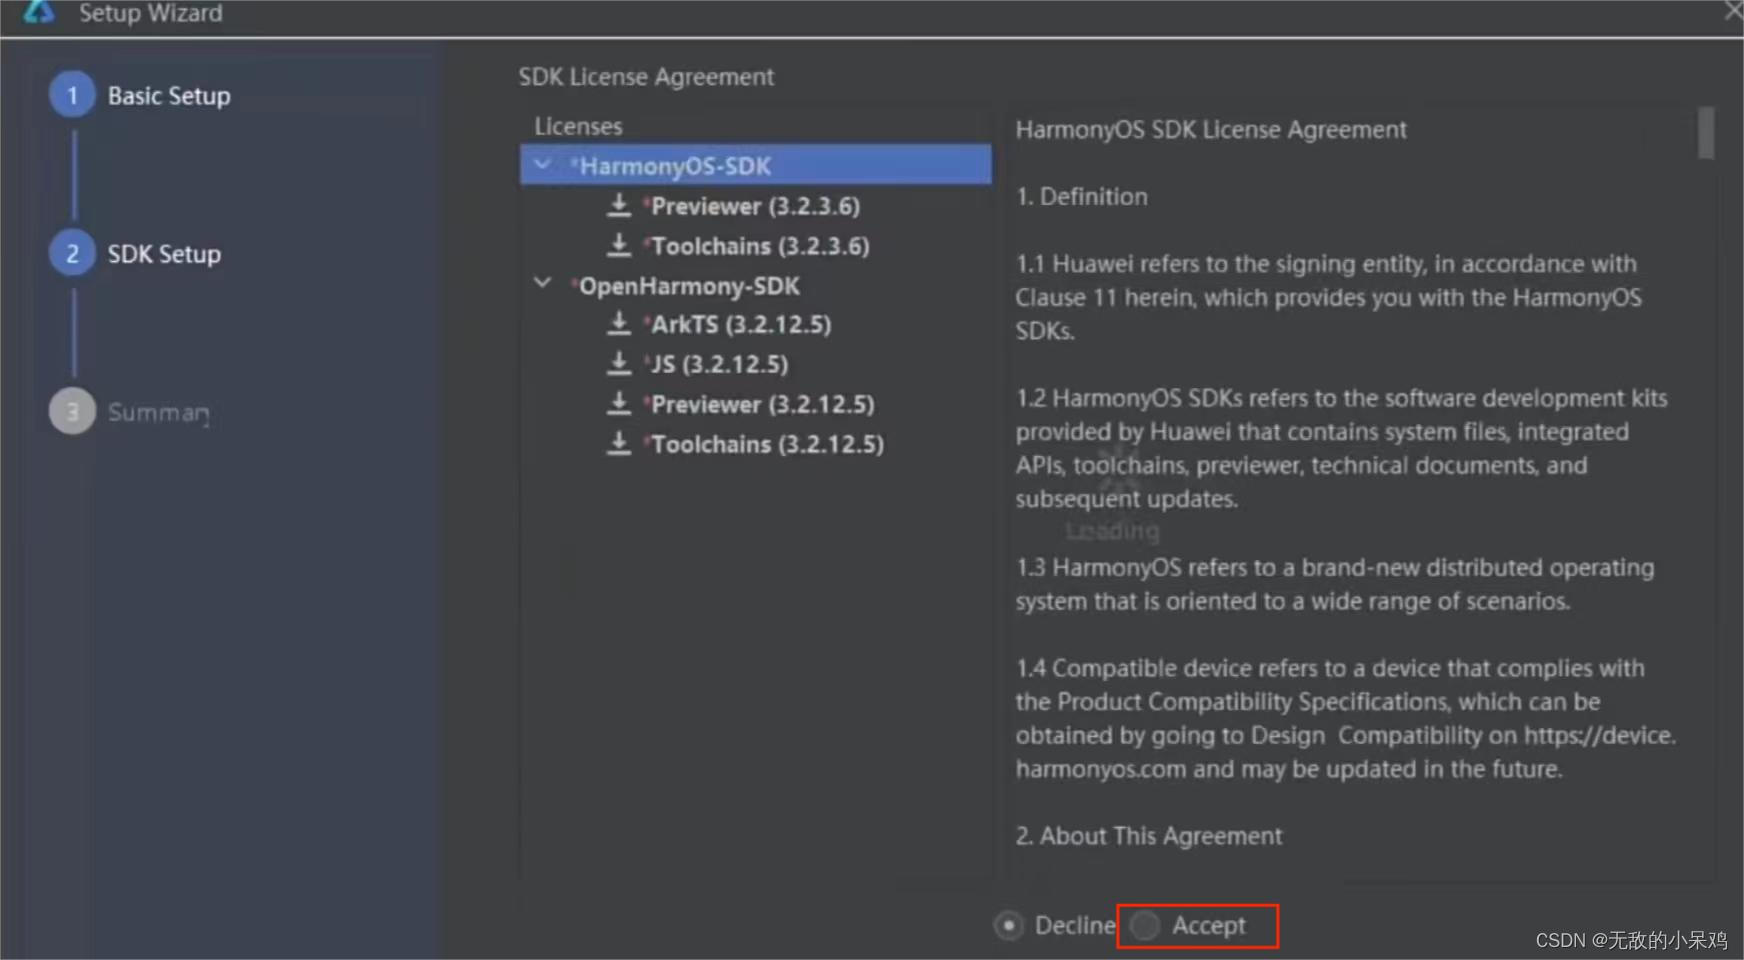
Task: Select Previewer (3.2.12.5) license entry
Action: coord(761,405)
